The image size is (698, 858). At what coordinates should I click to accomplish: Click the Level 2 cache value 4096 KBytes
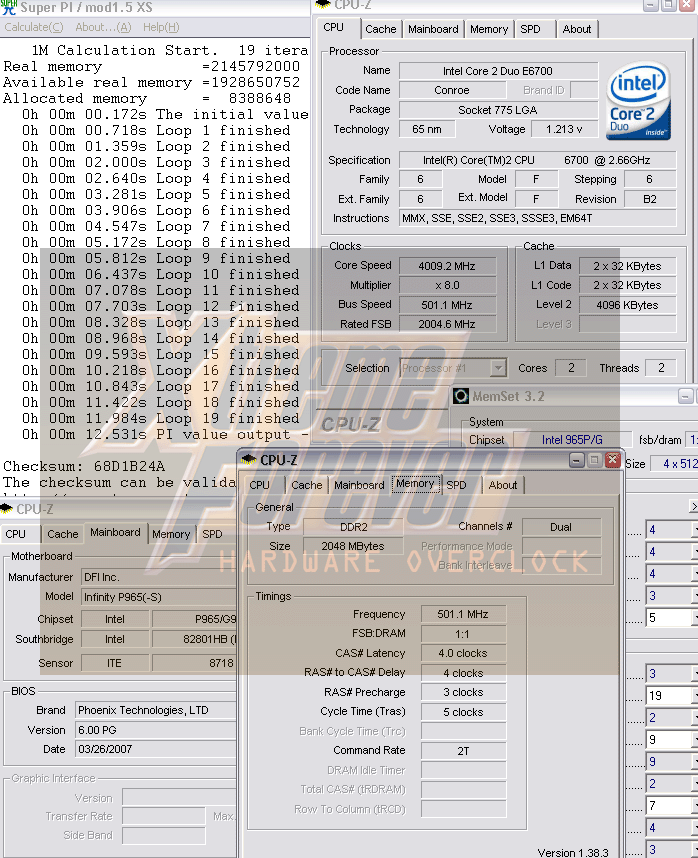(627, 305)
